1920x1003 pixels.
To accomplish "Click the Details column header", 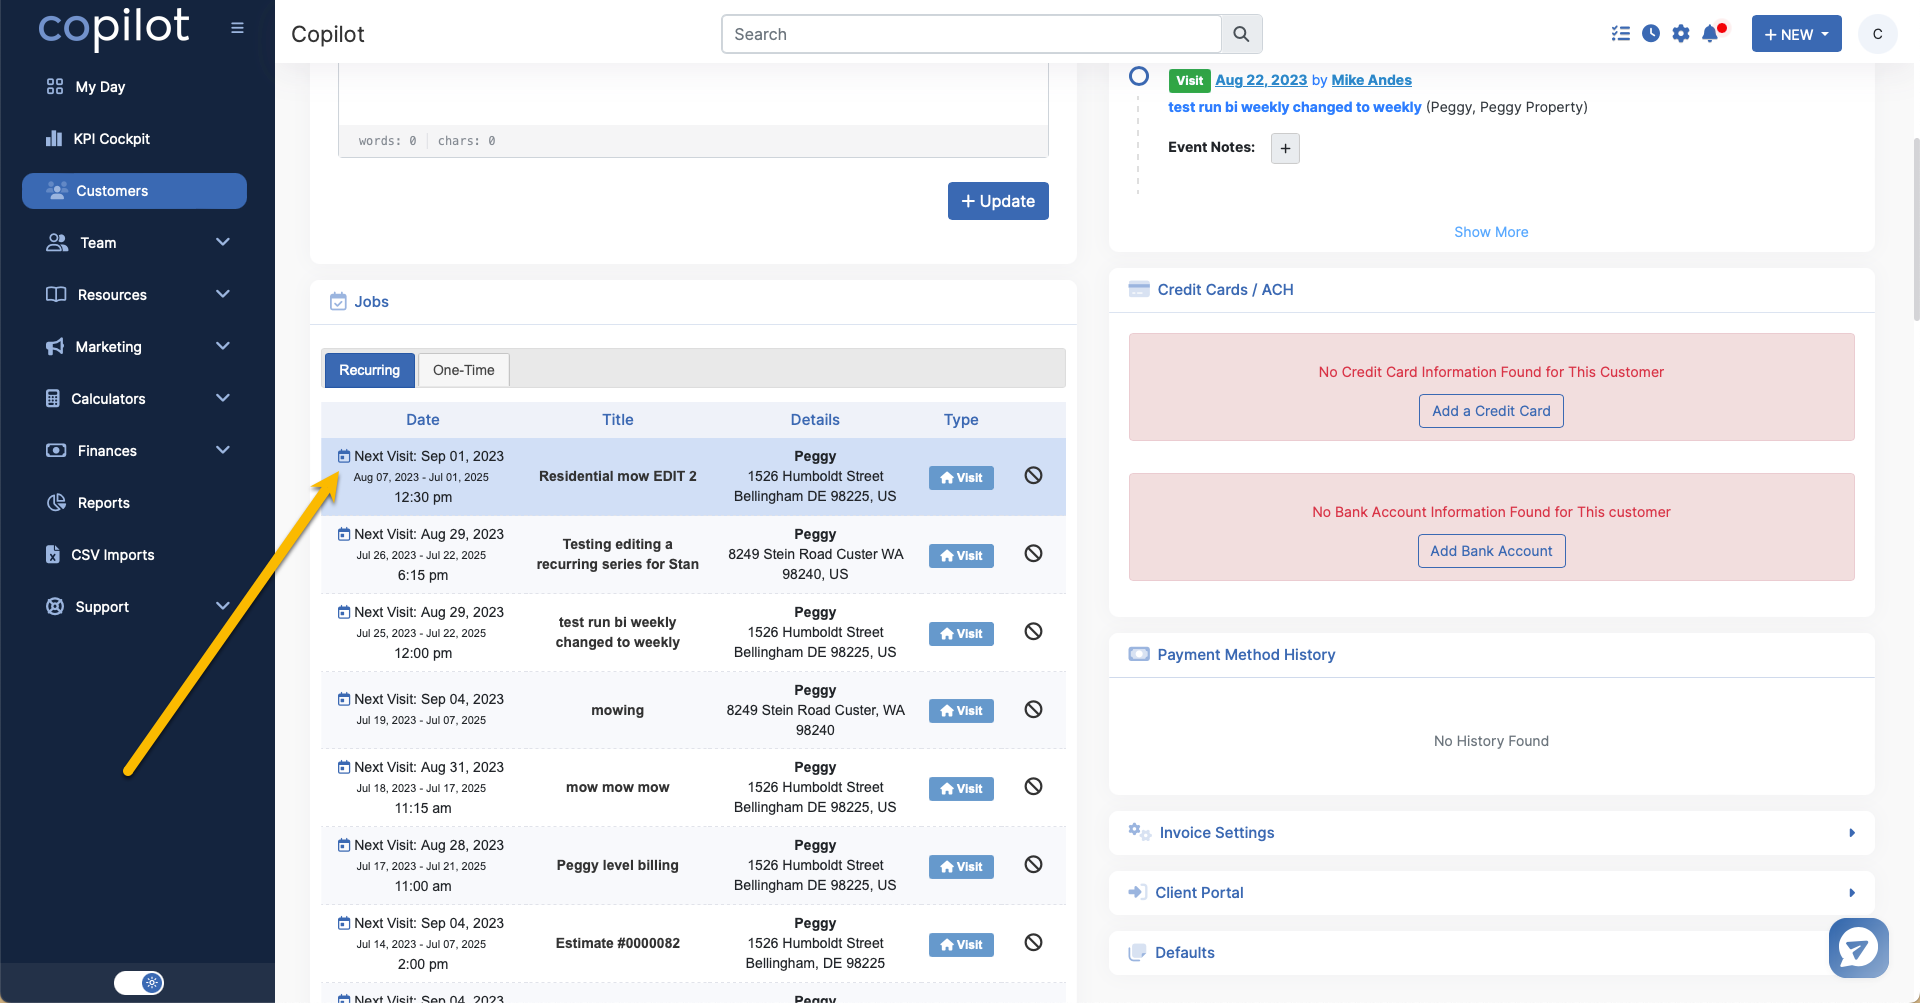I will pyautogui.click(x=815, y=420).
